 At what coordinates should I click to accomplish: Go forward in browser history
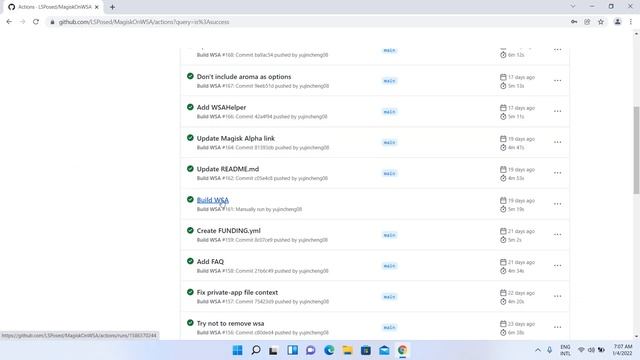click(22, 22)
